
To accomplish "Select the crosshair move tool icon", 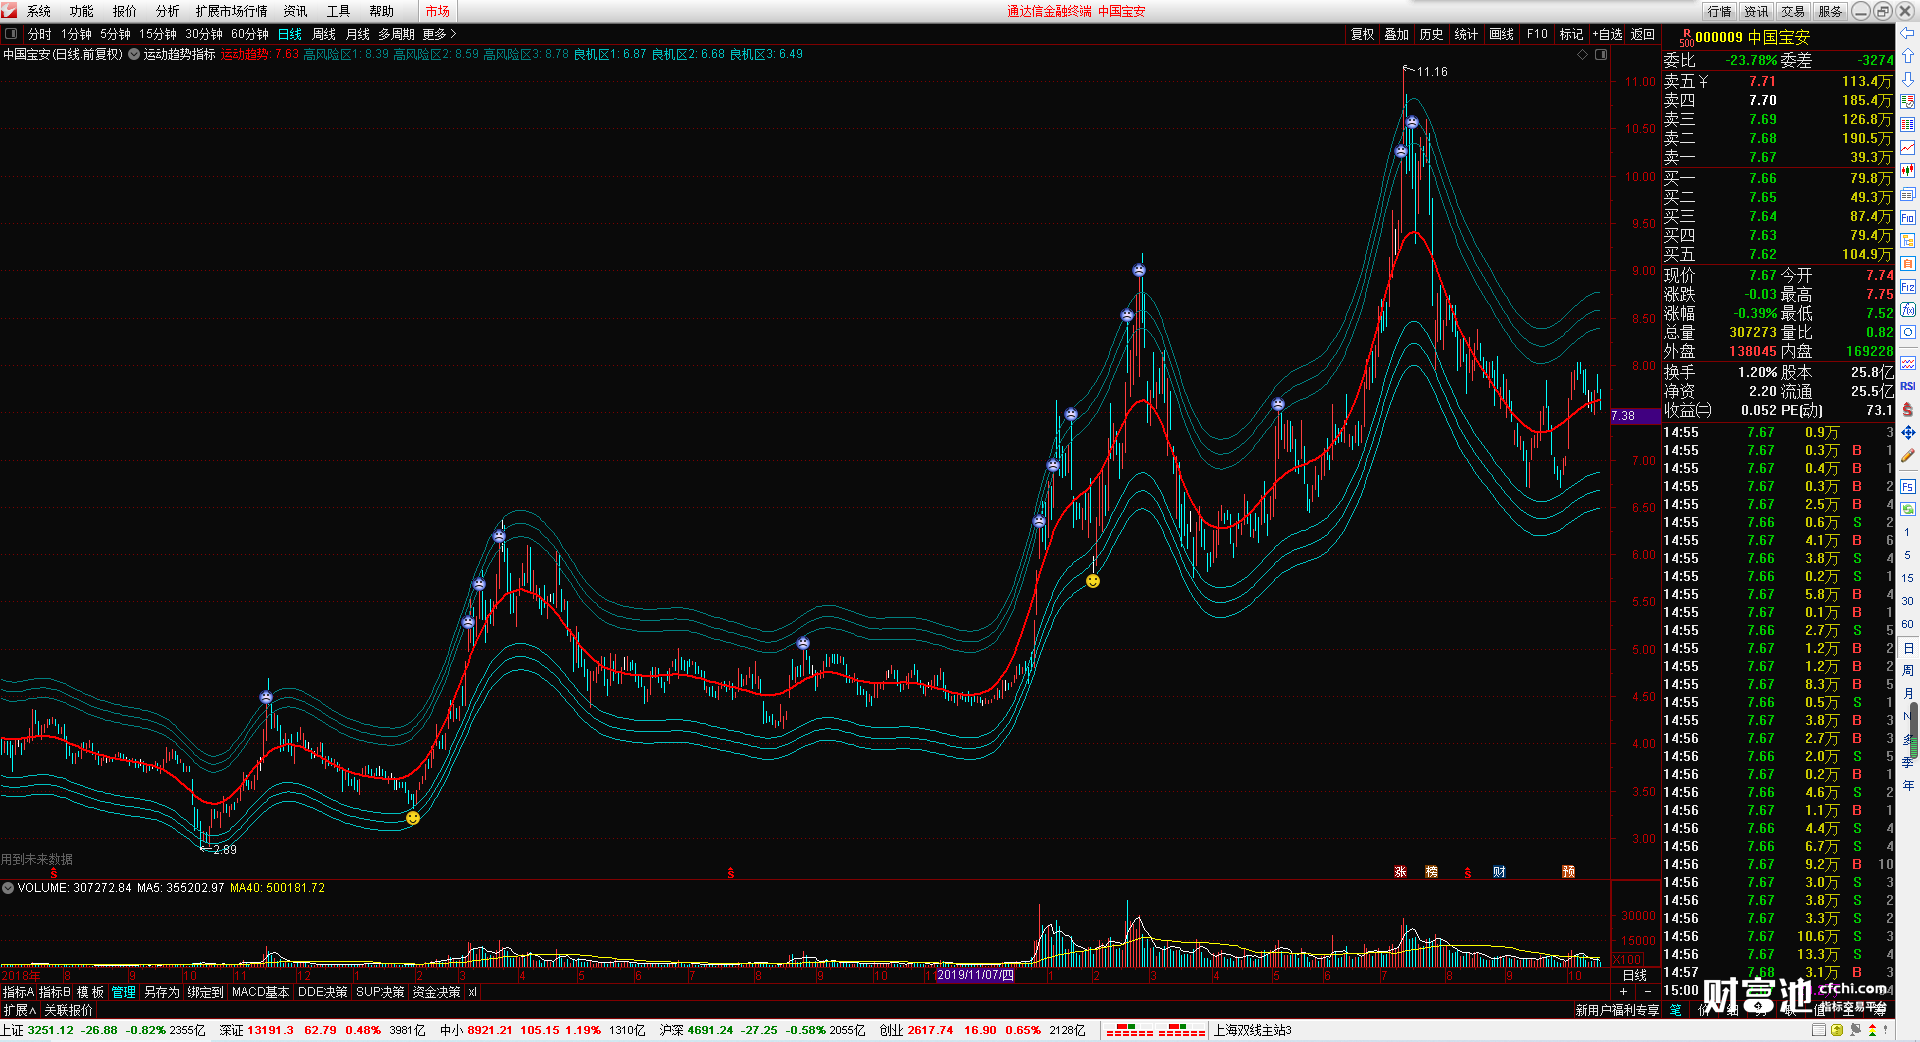I will [1908, 432].
